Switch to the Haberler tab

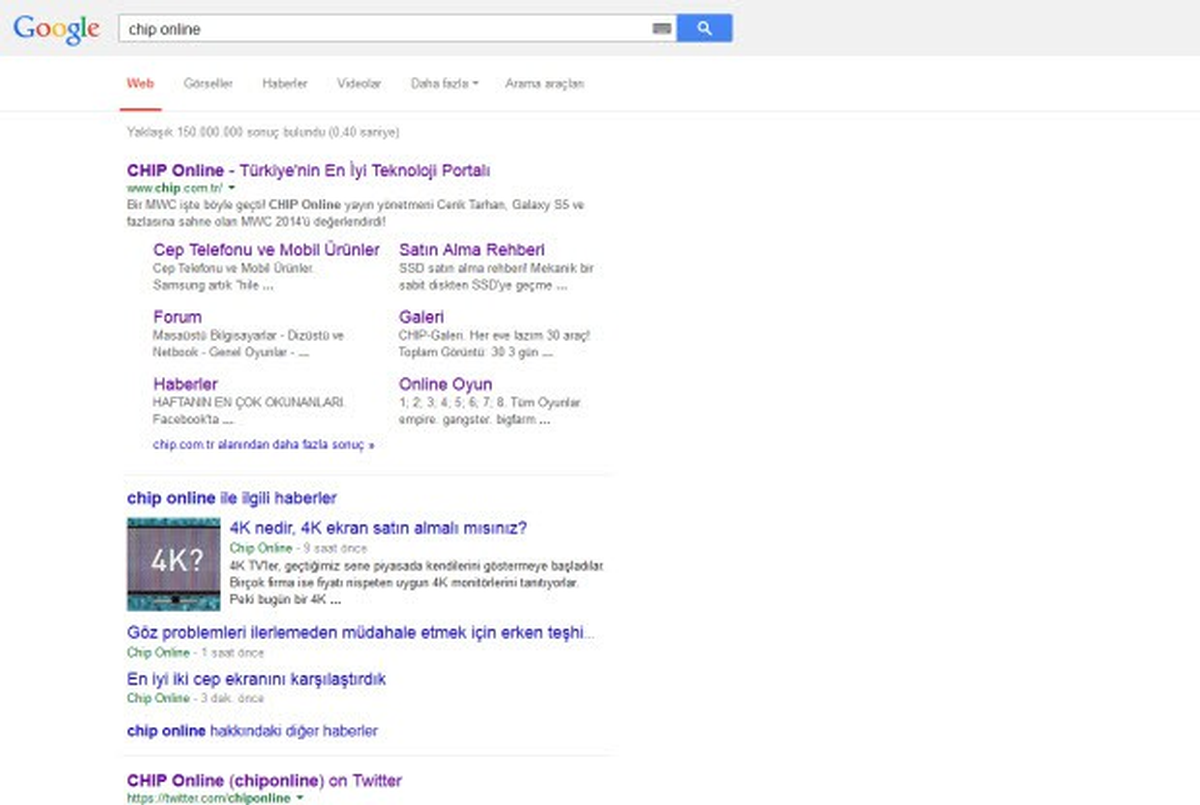(285, 84)
